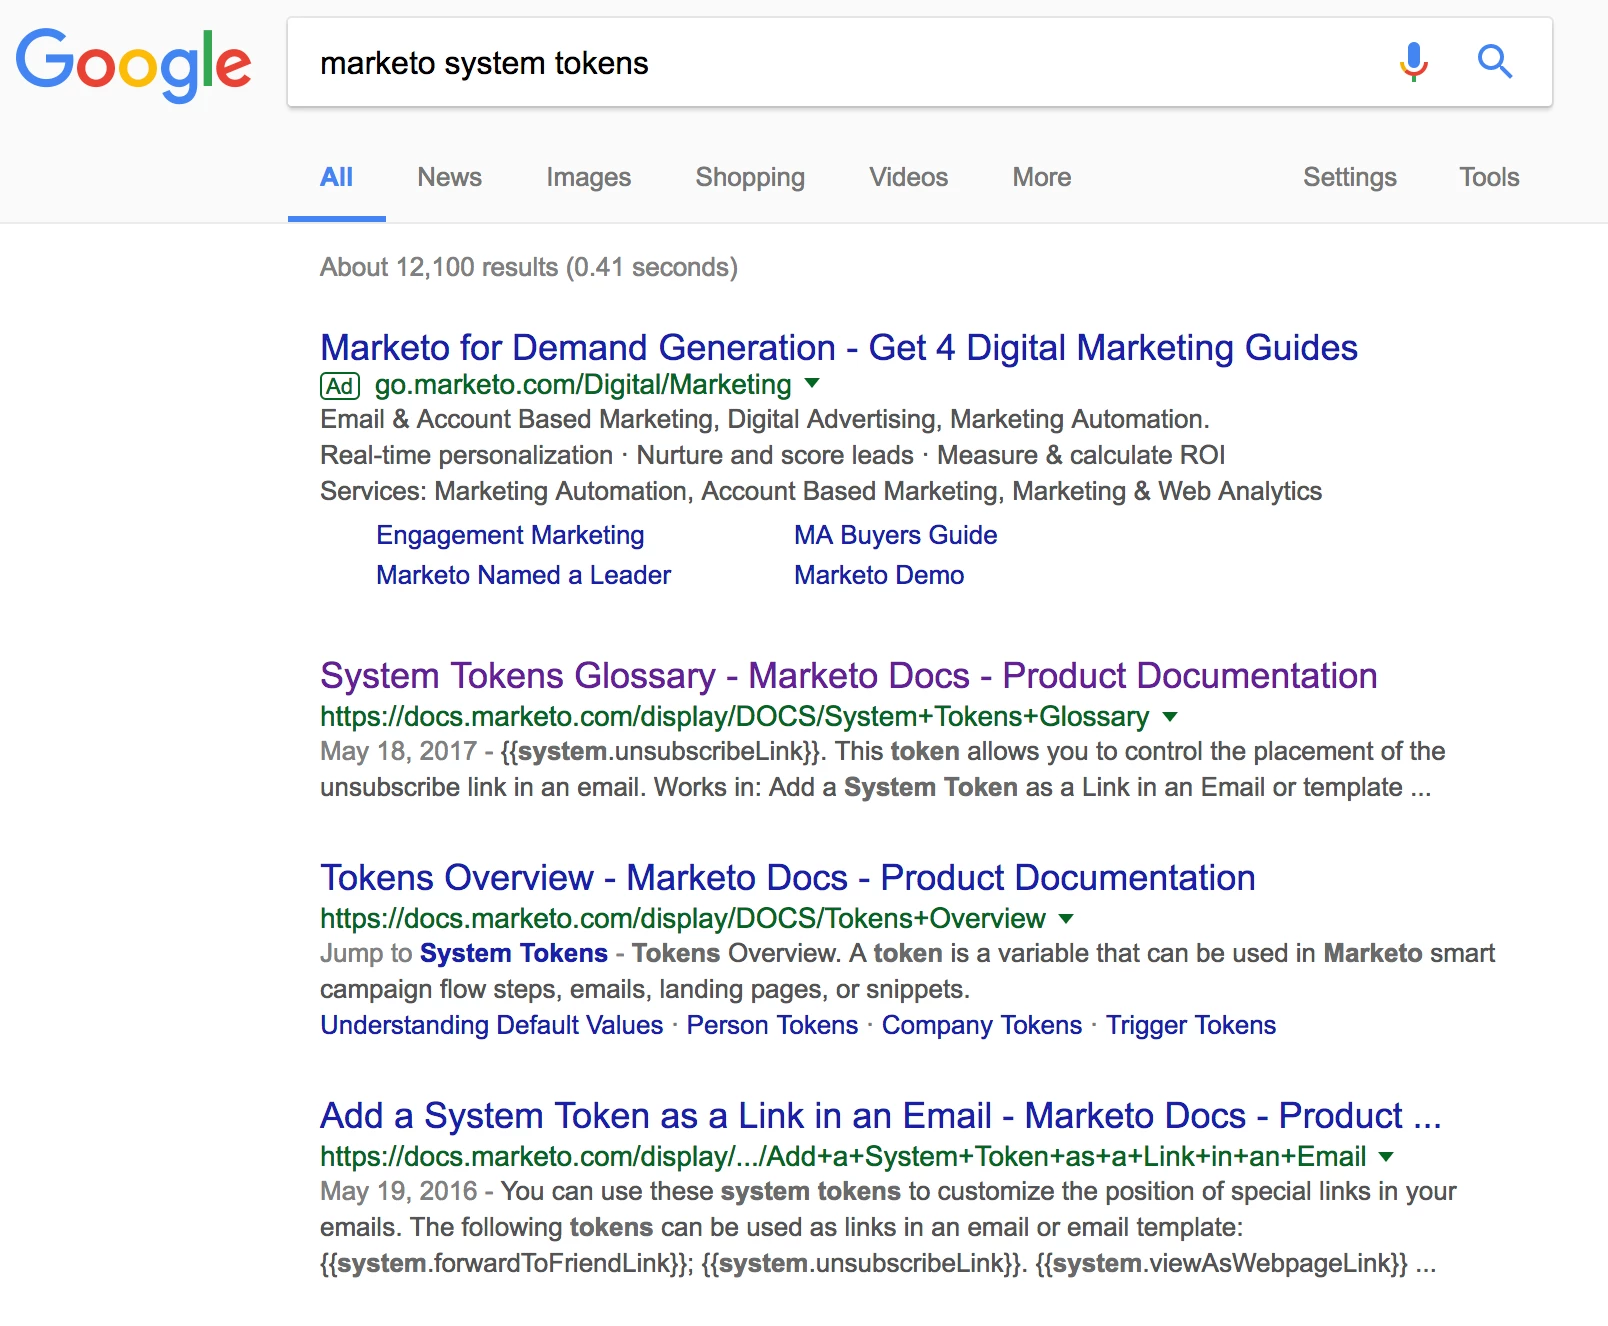The width and height of the screenshot is (1608, 1326).
Task: Click ad line starting Real-time personalization
Action: (x=772, y=455)
